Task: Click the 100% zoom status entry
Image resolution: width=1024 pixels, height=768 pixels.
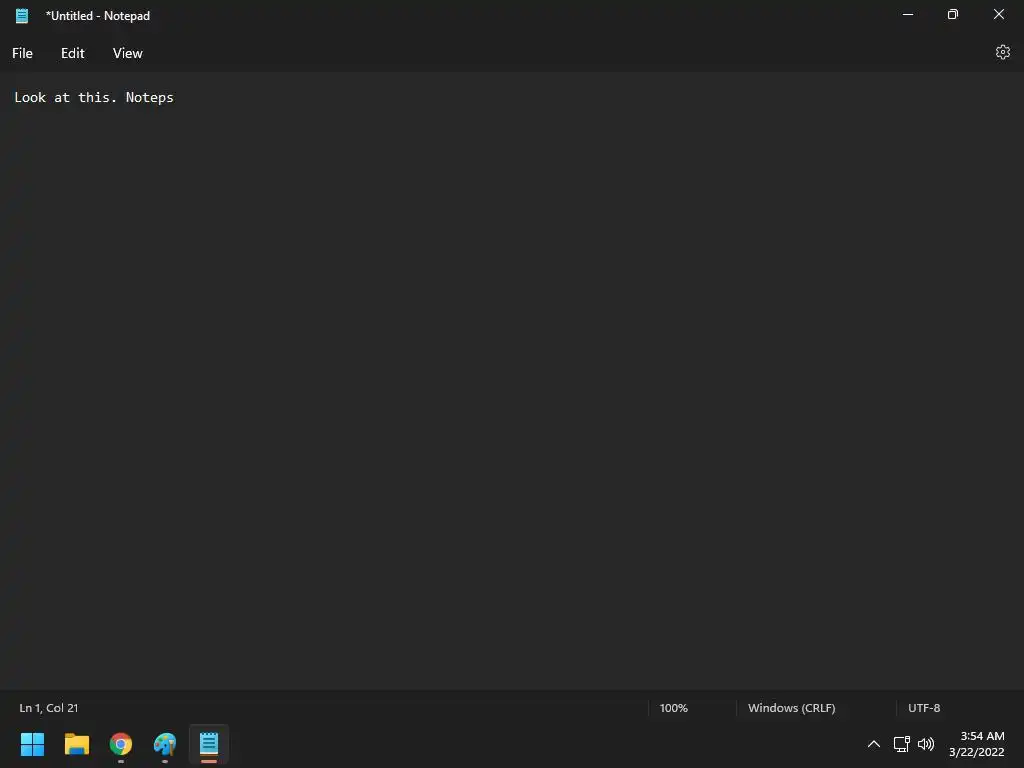Action: click(x=673, y=708)
